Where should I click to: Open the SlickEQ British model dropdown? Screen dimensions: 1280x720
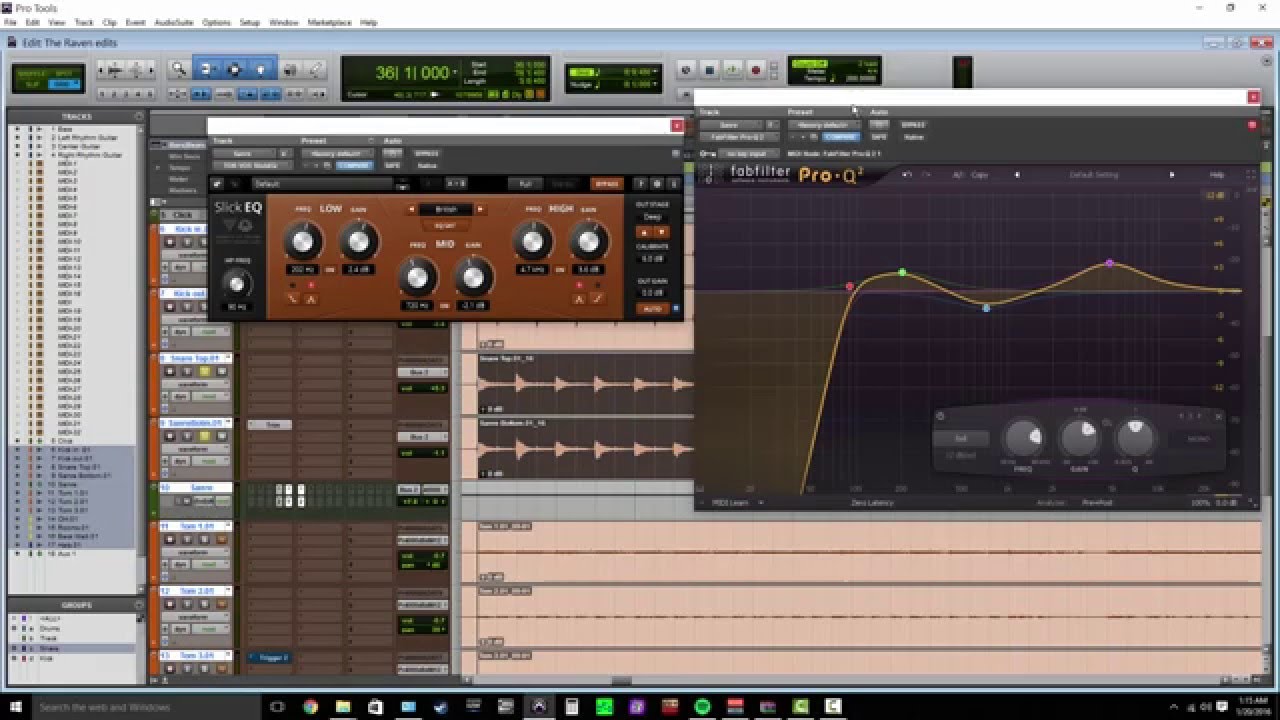tap(445, 209)
